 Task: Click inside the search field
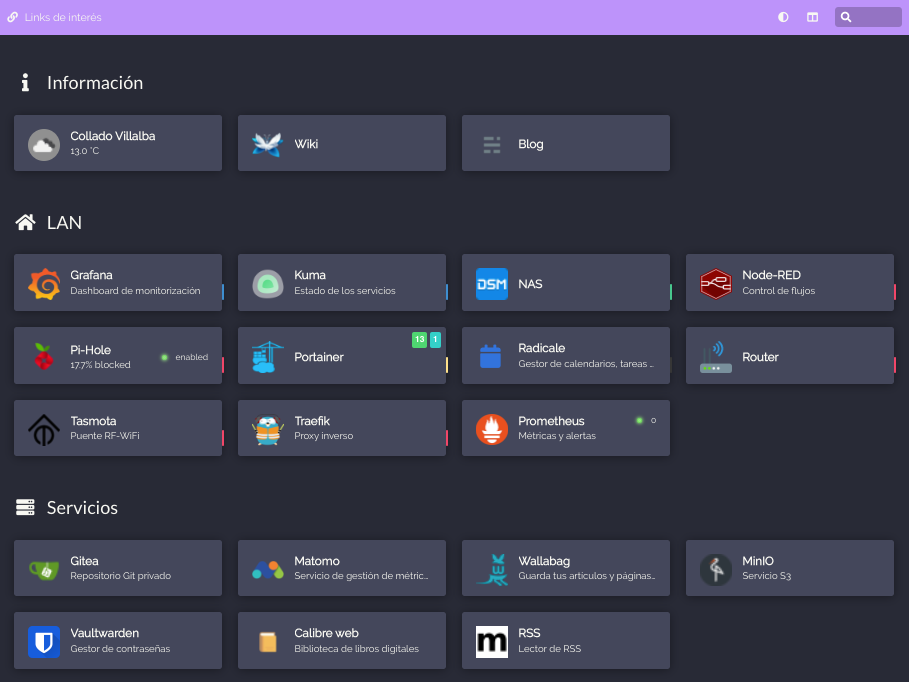point(872,17)
